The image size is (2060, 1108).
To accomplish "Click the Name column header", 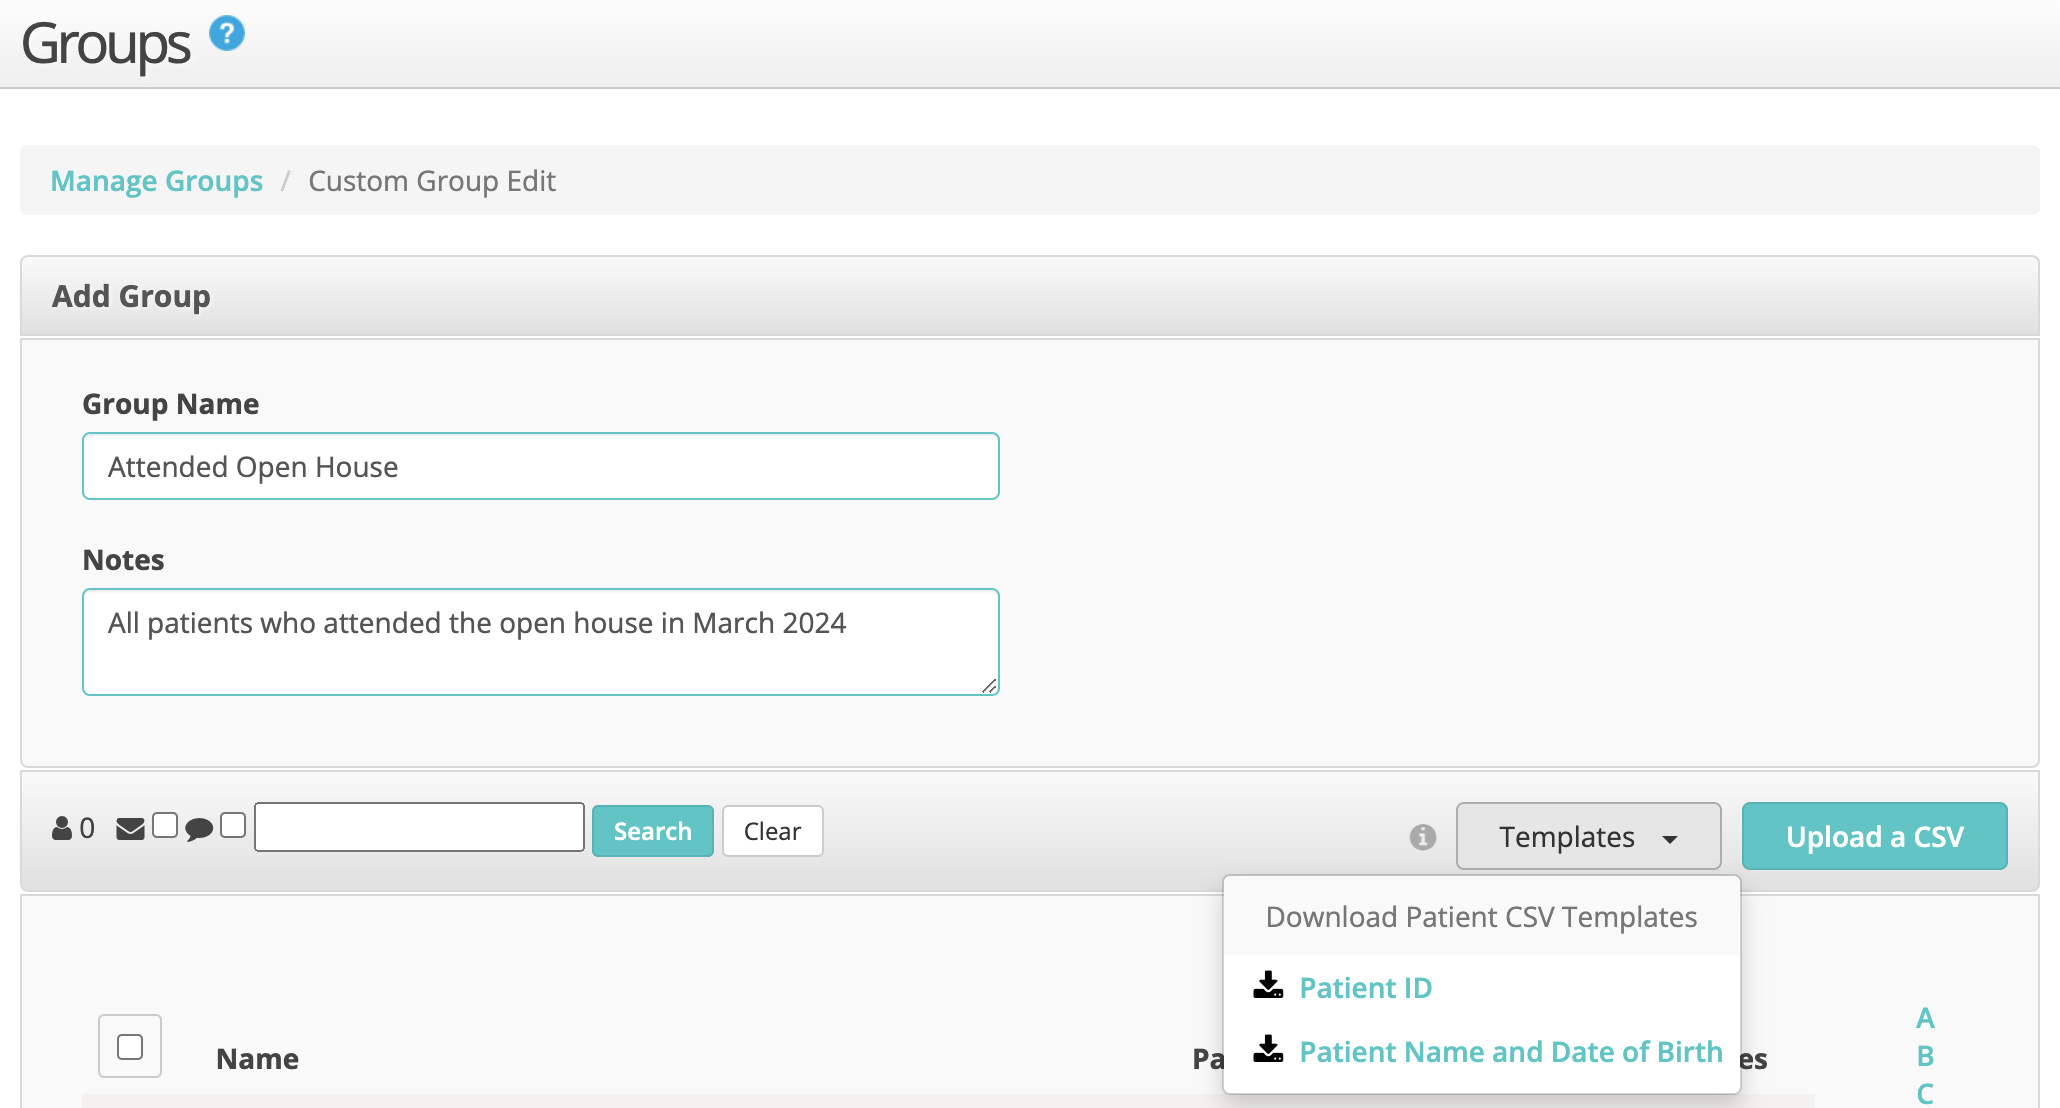I will coord(257,1059).
